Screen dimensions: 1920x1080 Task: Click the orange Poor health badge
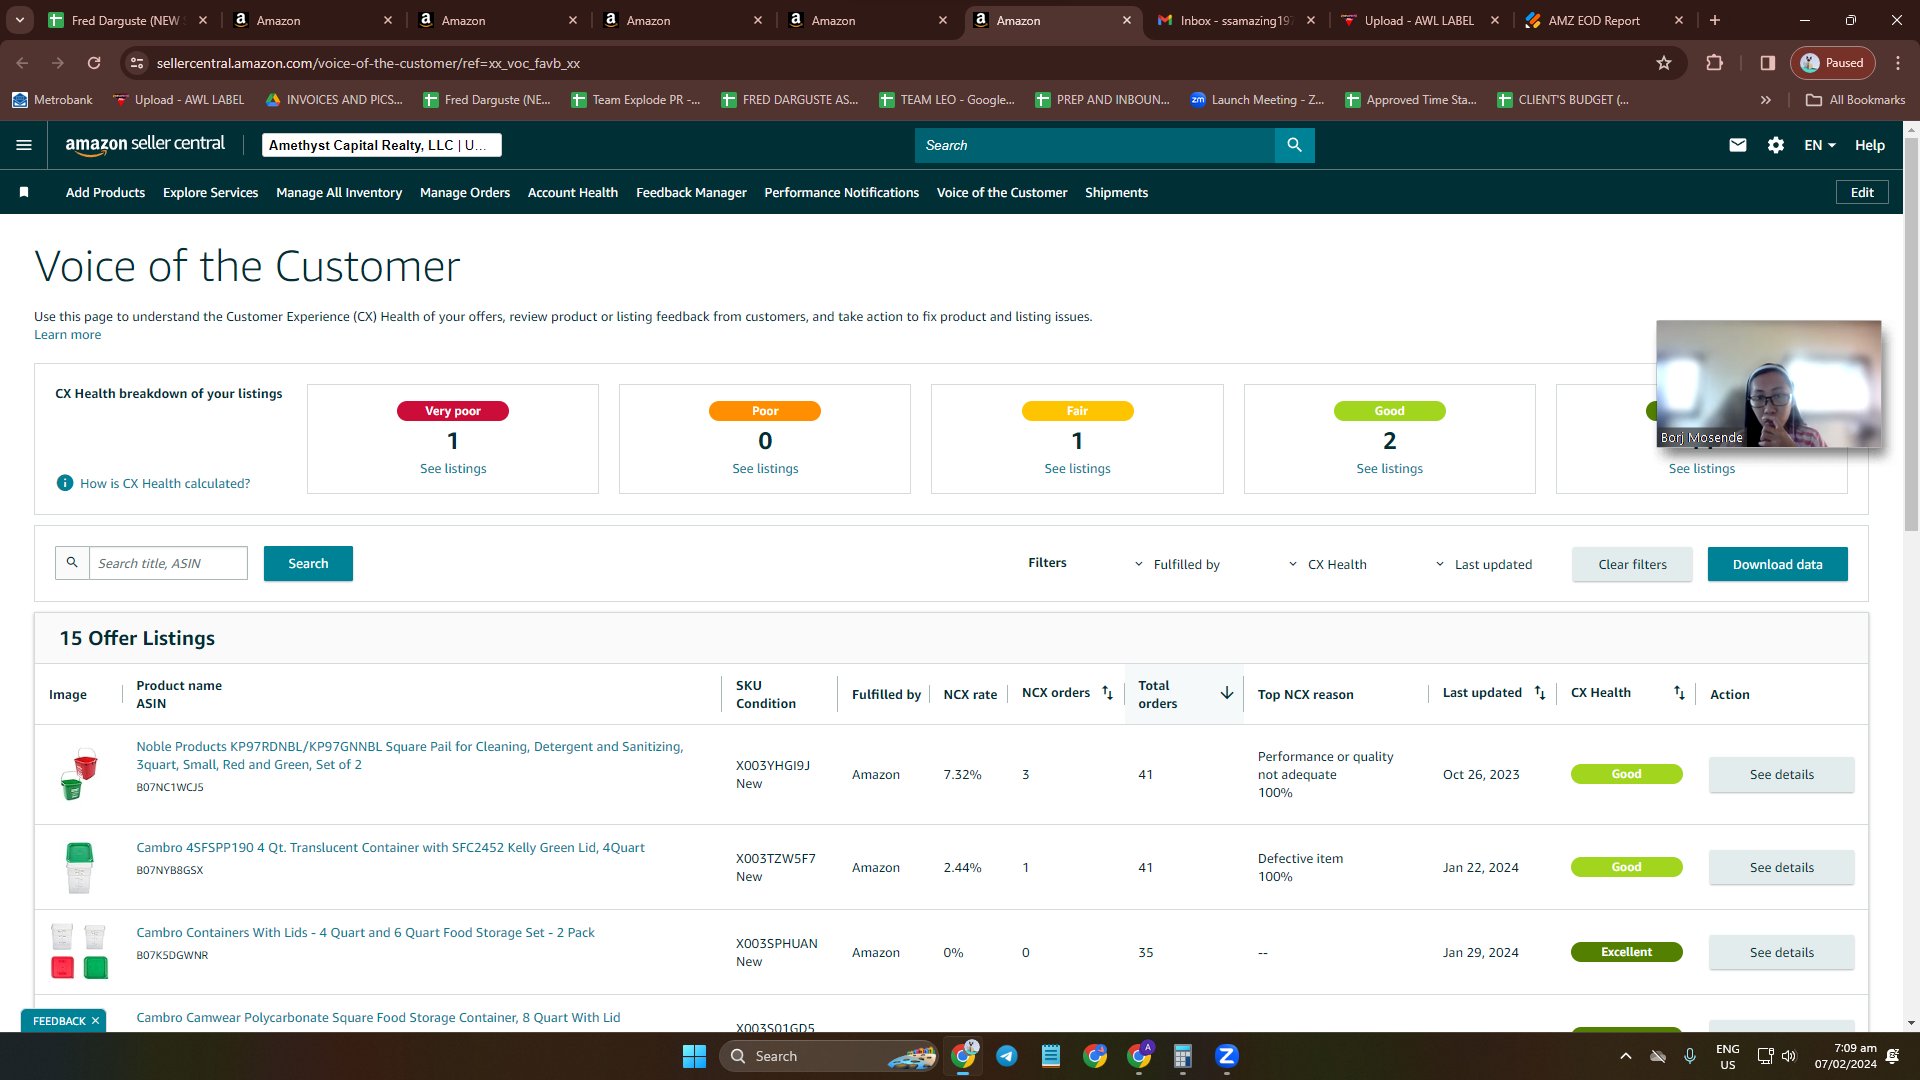(x=765, y=411)
